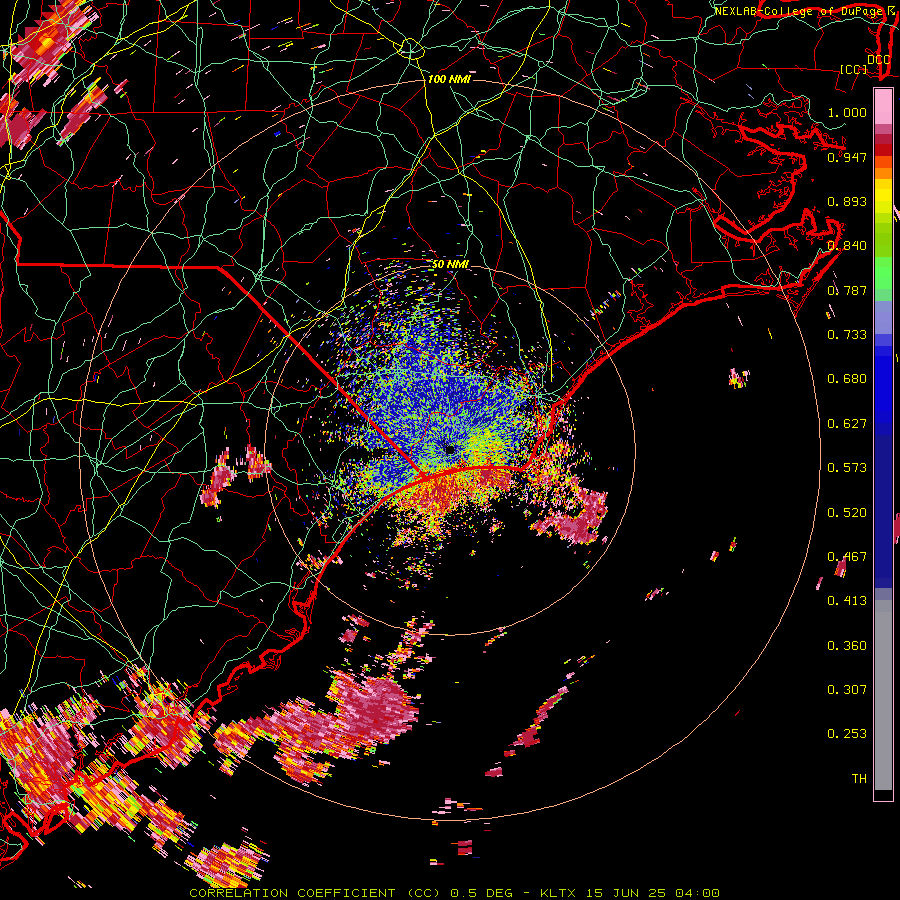Screen dimensions: 900x900
Task: Click the 0.307 color scale value
Action: coord(847,690)
